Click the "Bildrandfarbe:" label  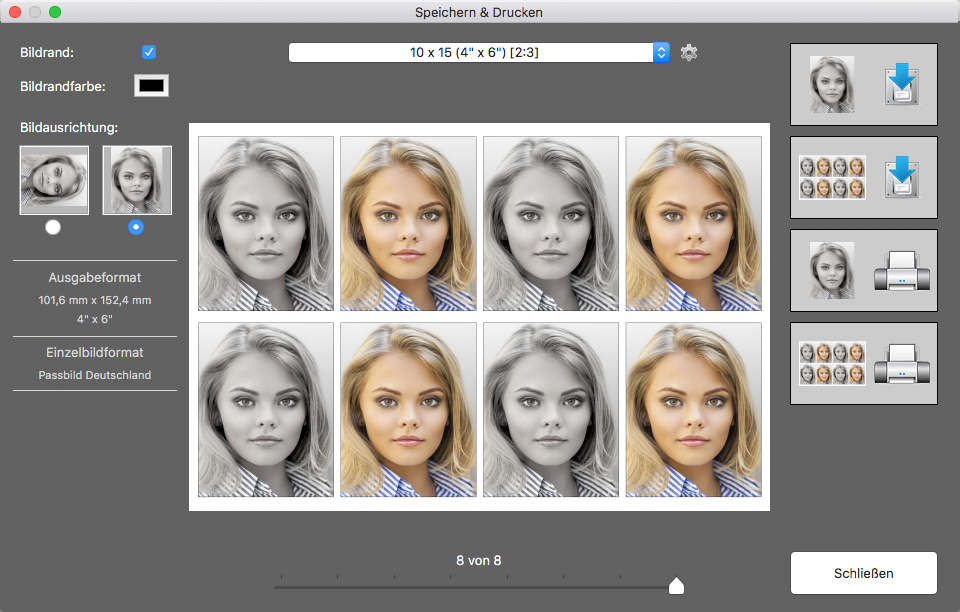[x=62, y=87]
